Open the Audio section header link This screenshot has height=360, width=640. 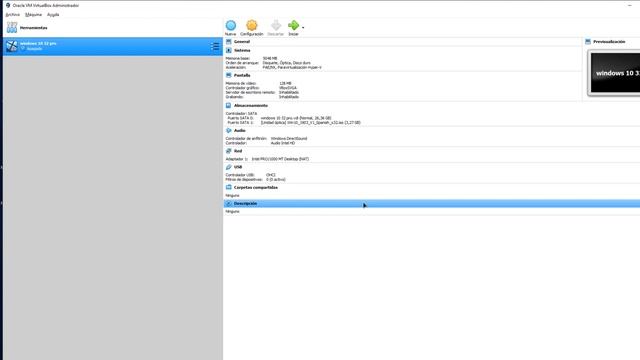pos(240,130)
